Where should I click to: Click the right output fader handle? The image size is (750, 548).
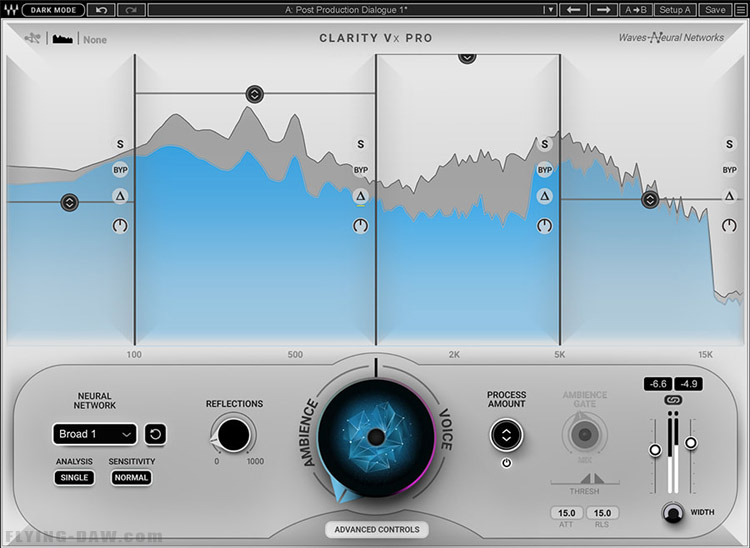(691, 443)
